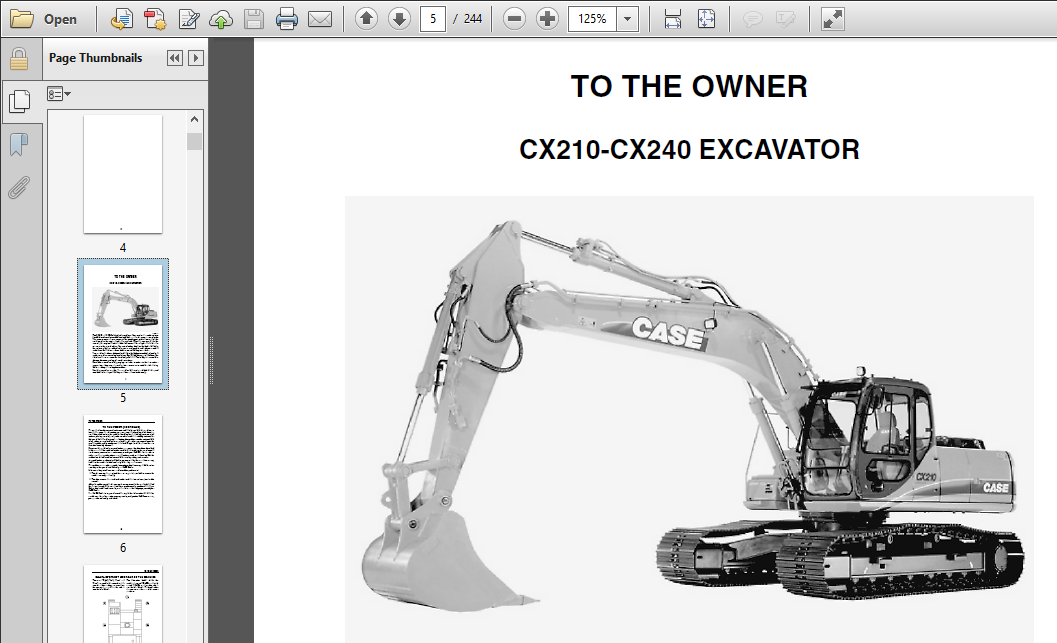Viewport: 1057px width, 643px height.
Task: Open the zoom level dropdown arrow
Action: (x=628, y=19)
